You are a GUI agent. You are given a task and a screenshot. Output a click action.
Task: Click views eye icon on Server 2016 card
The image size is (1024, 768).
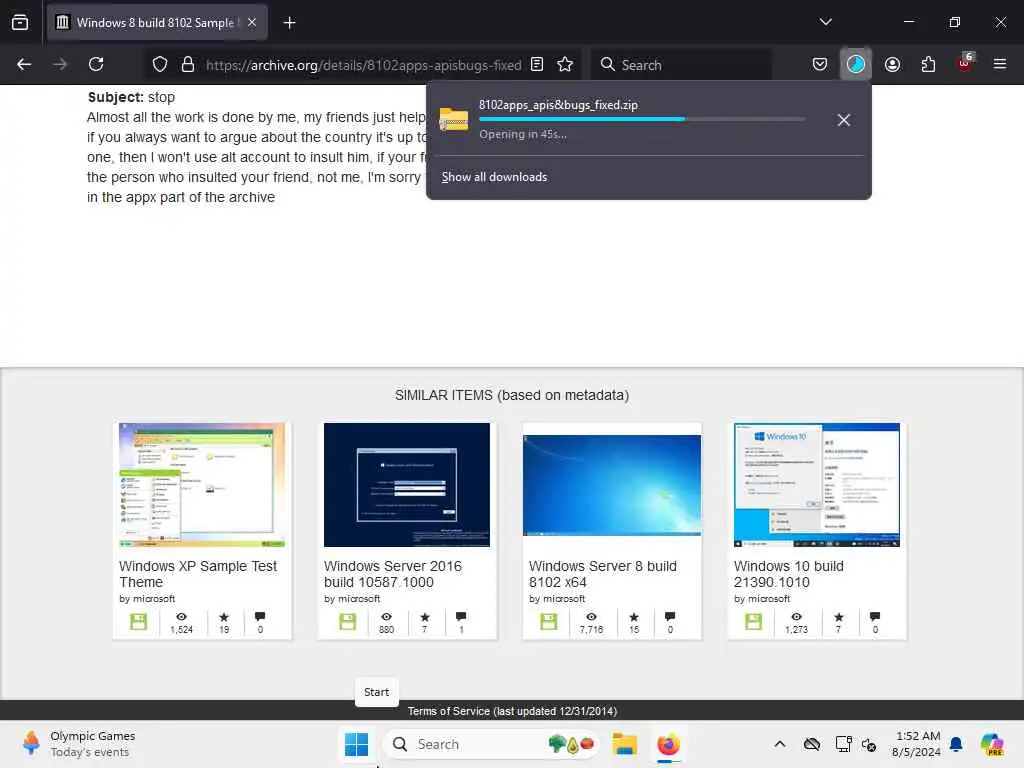[x=387, y=616]
